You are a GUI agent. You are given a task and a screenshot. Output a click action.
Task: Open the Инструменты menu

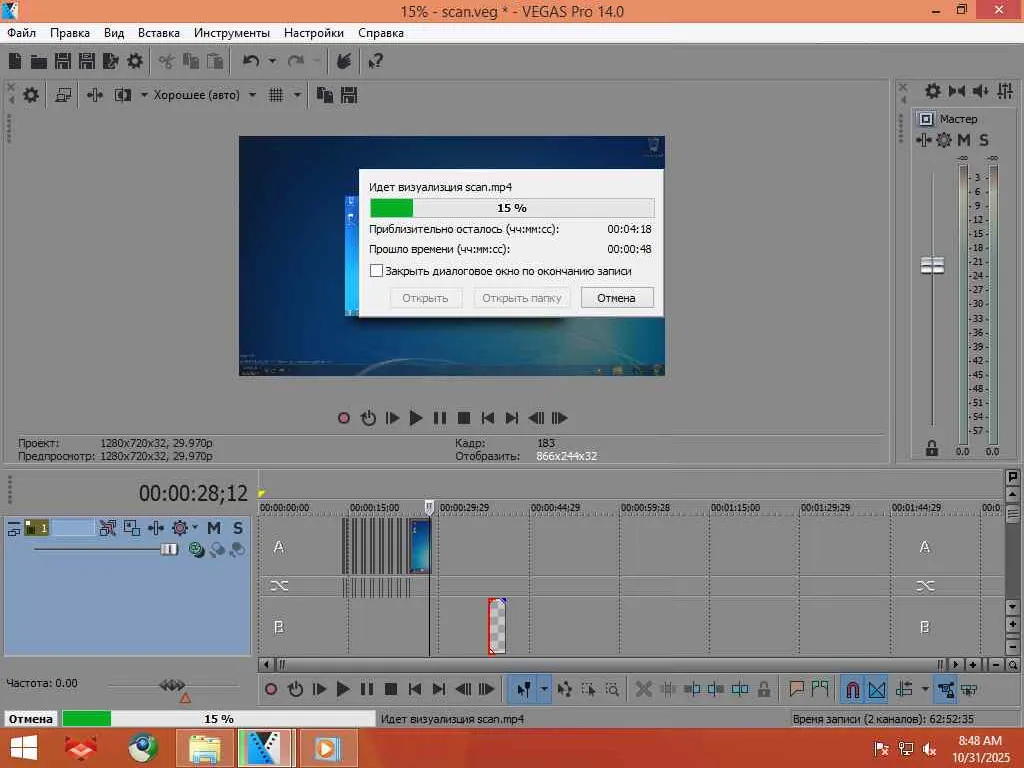point(232,33)
